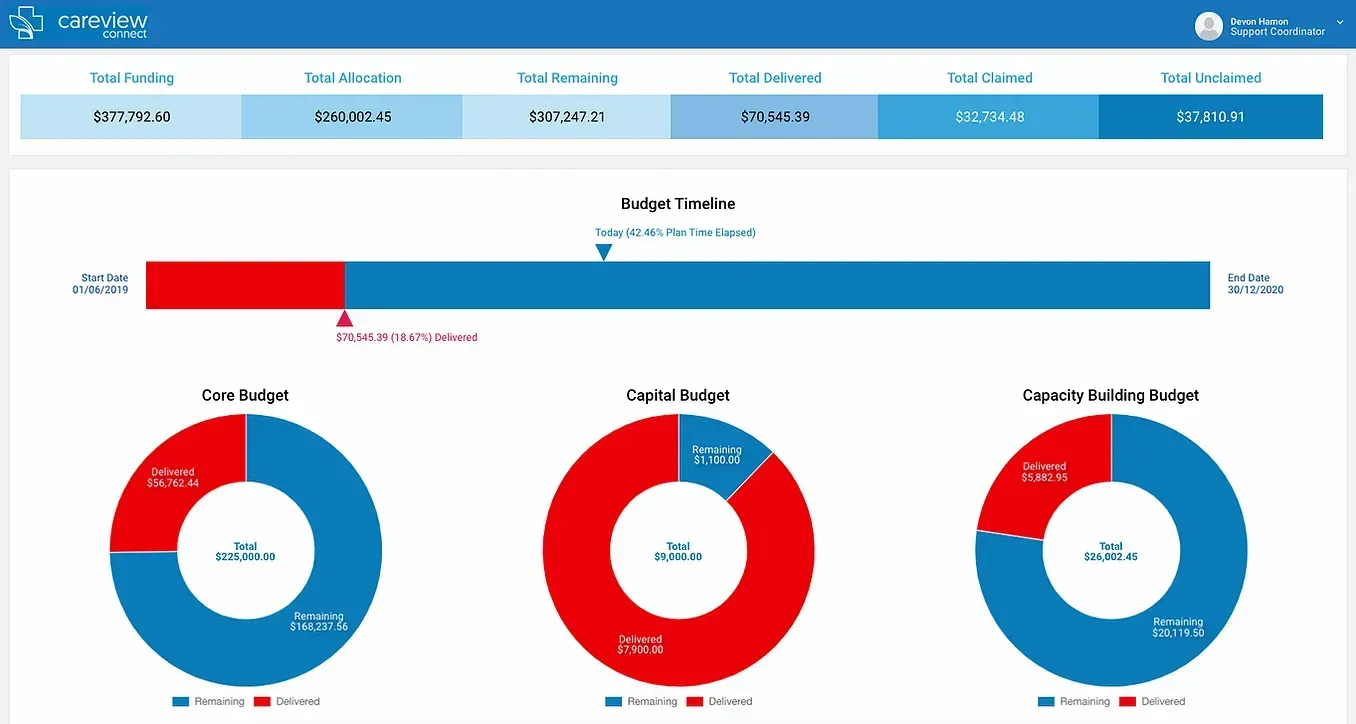Select the $37,810.91 unclaimed tile
This screenshot has width=1356, height=724.
tap(1211, 117)
